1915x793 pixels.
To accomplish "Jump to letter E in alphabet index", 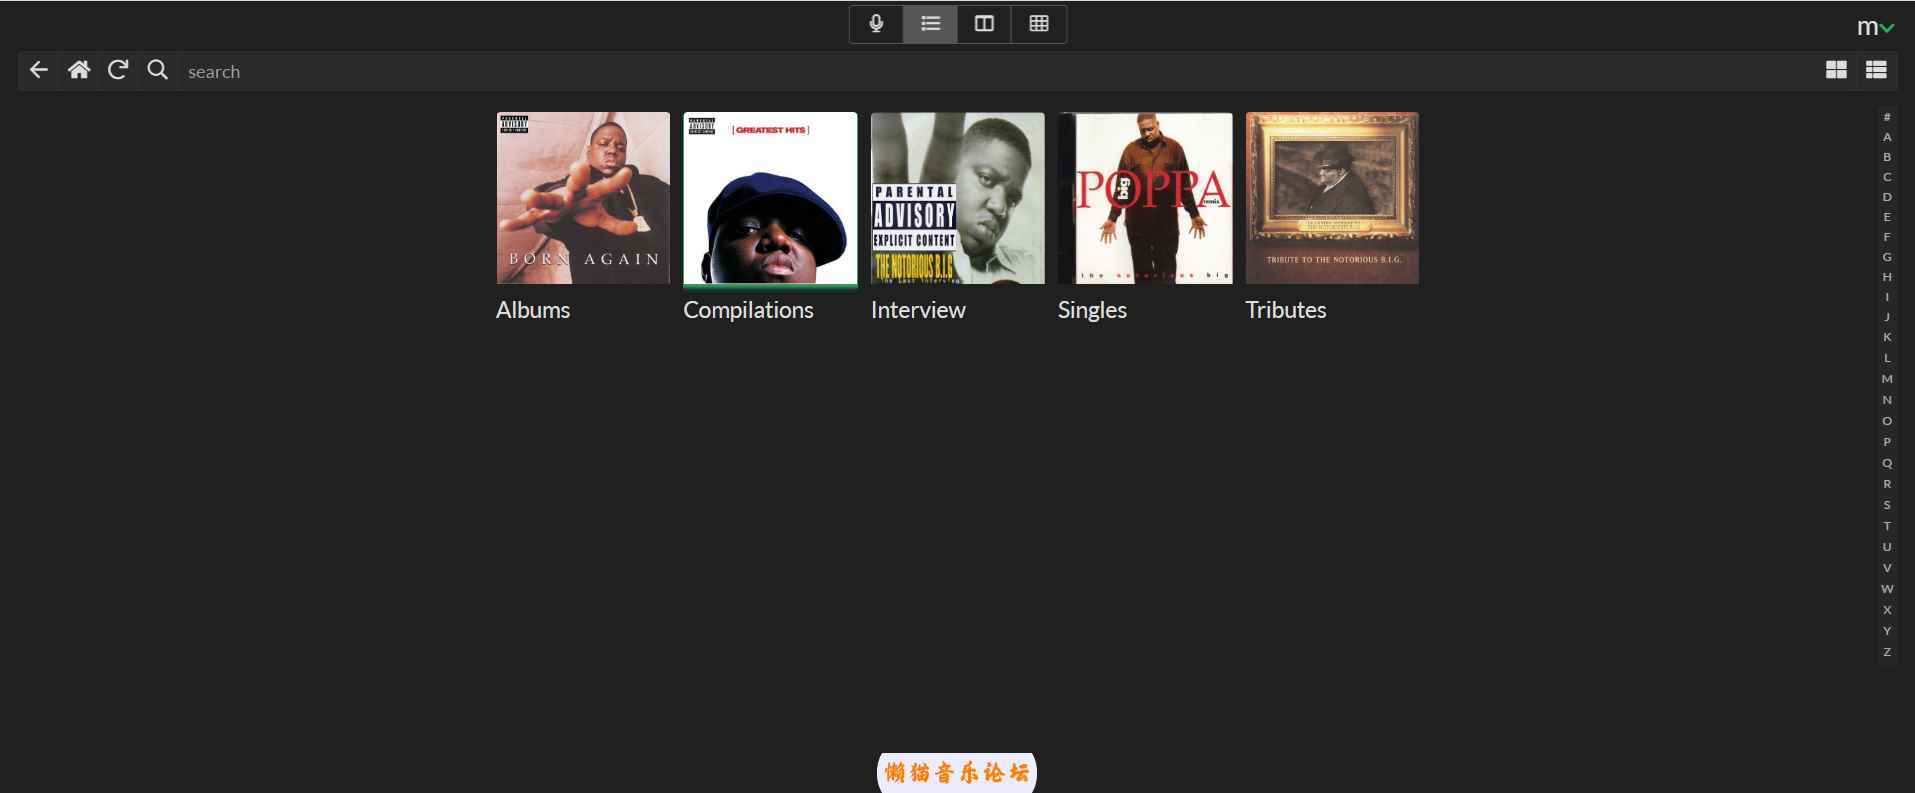I will [1887, 217].
